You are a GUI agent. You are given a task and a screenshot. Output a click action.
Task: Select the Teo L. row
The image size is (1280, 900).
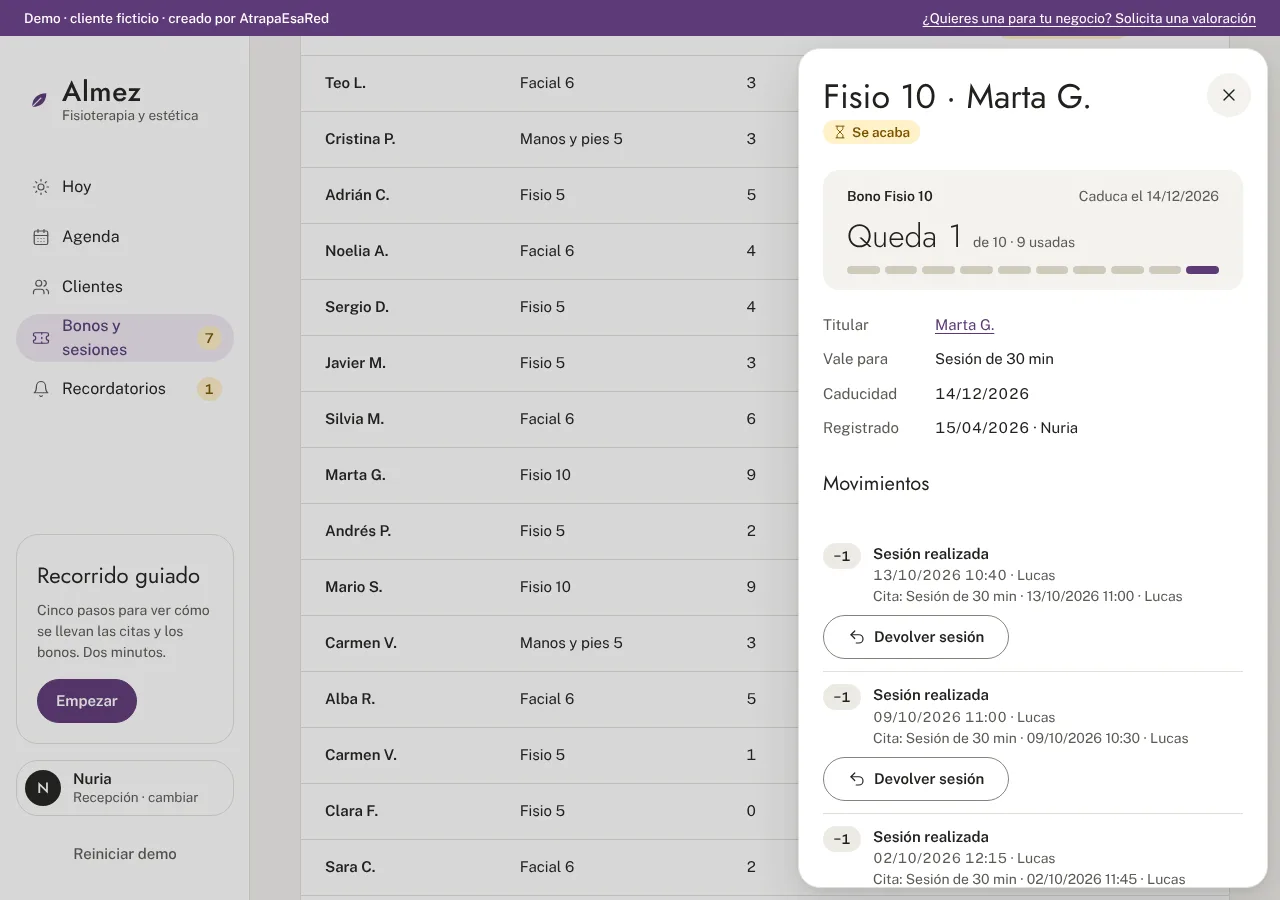(x=550, y=83)
